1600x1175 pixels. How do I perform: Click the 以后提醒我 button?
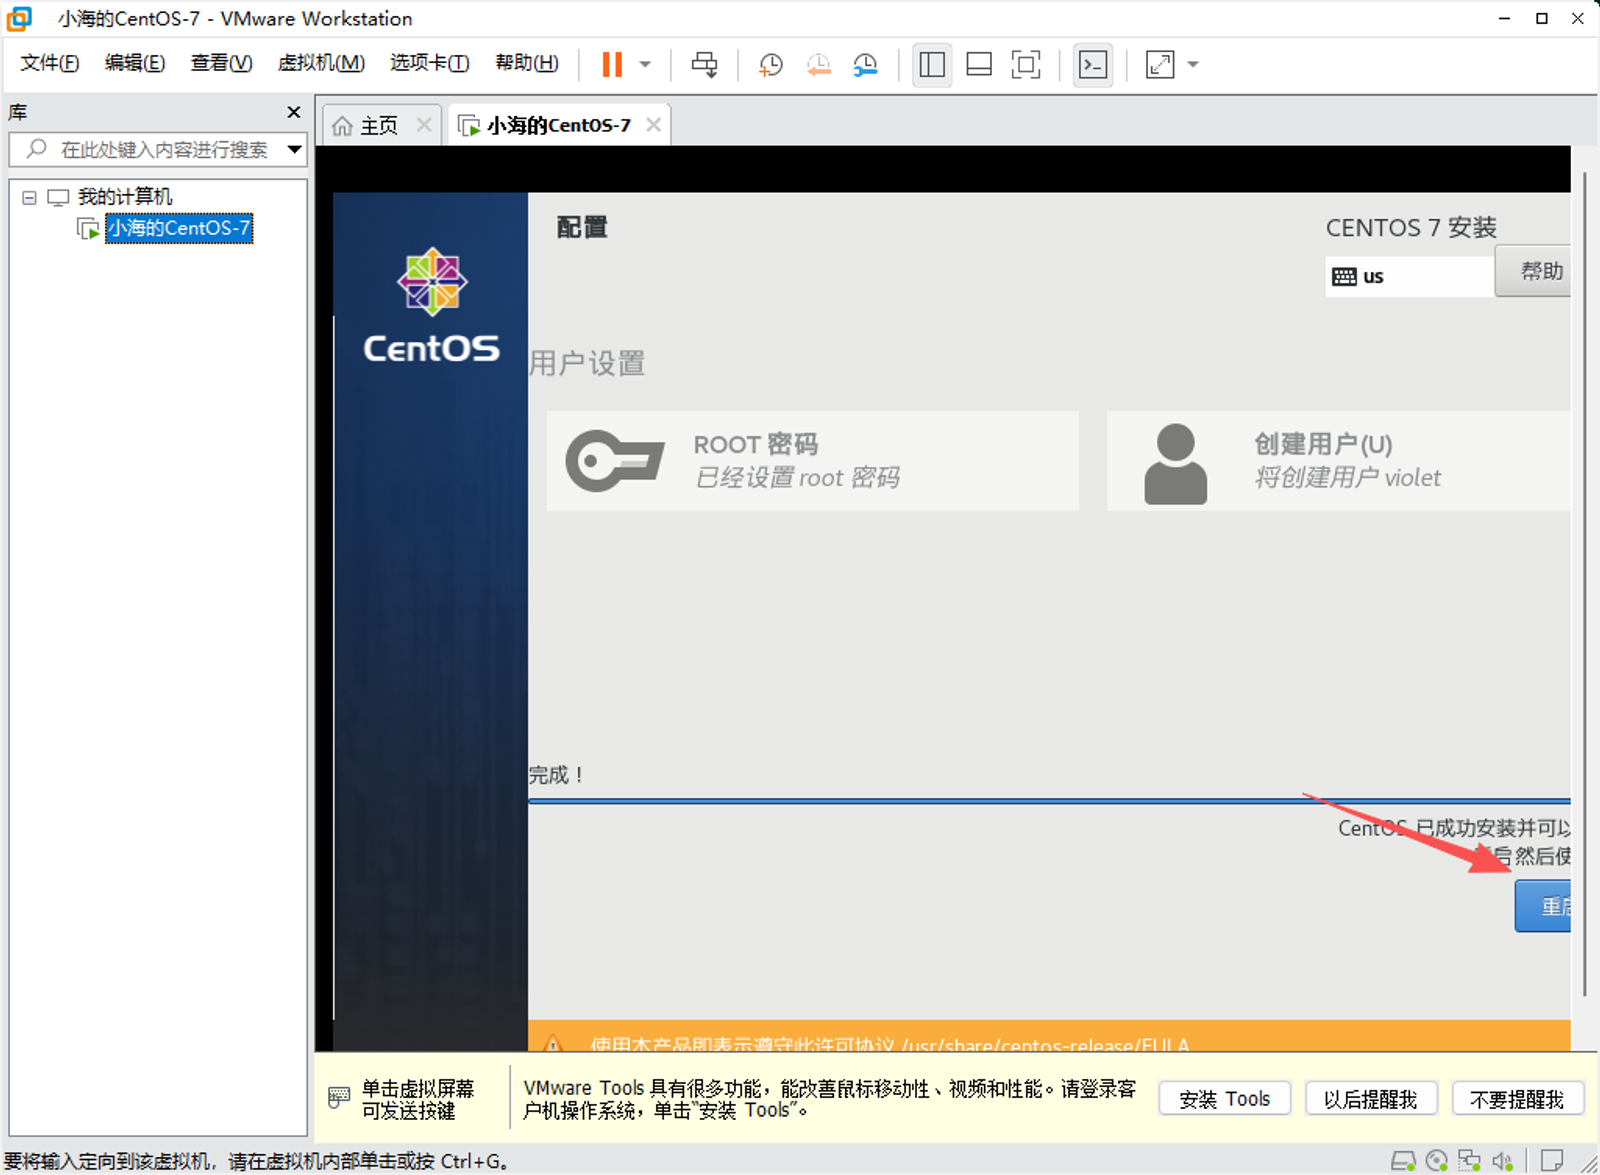1371,1099
